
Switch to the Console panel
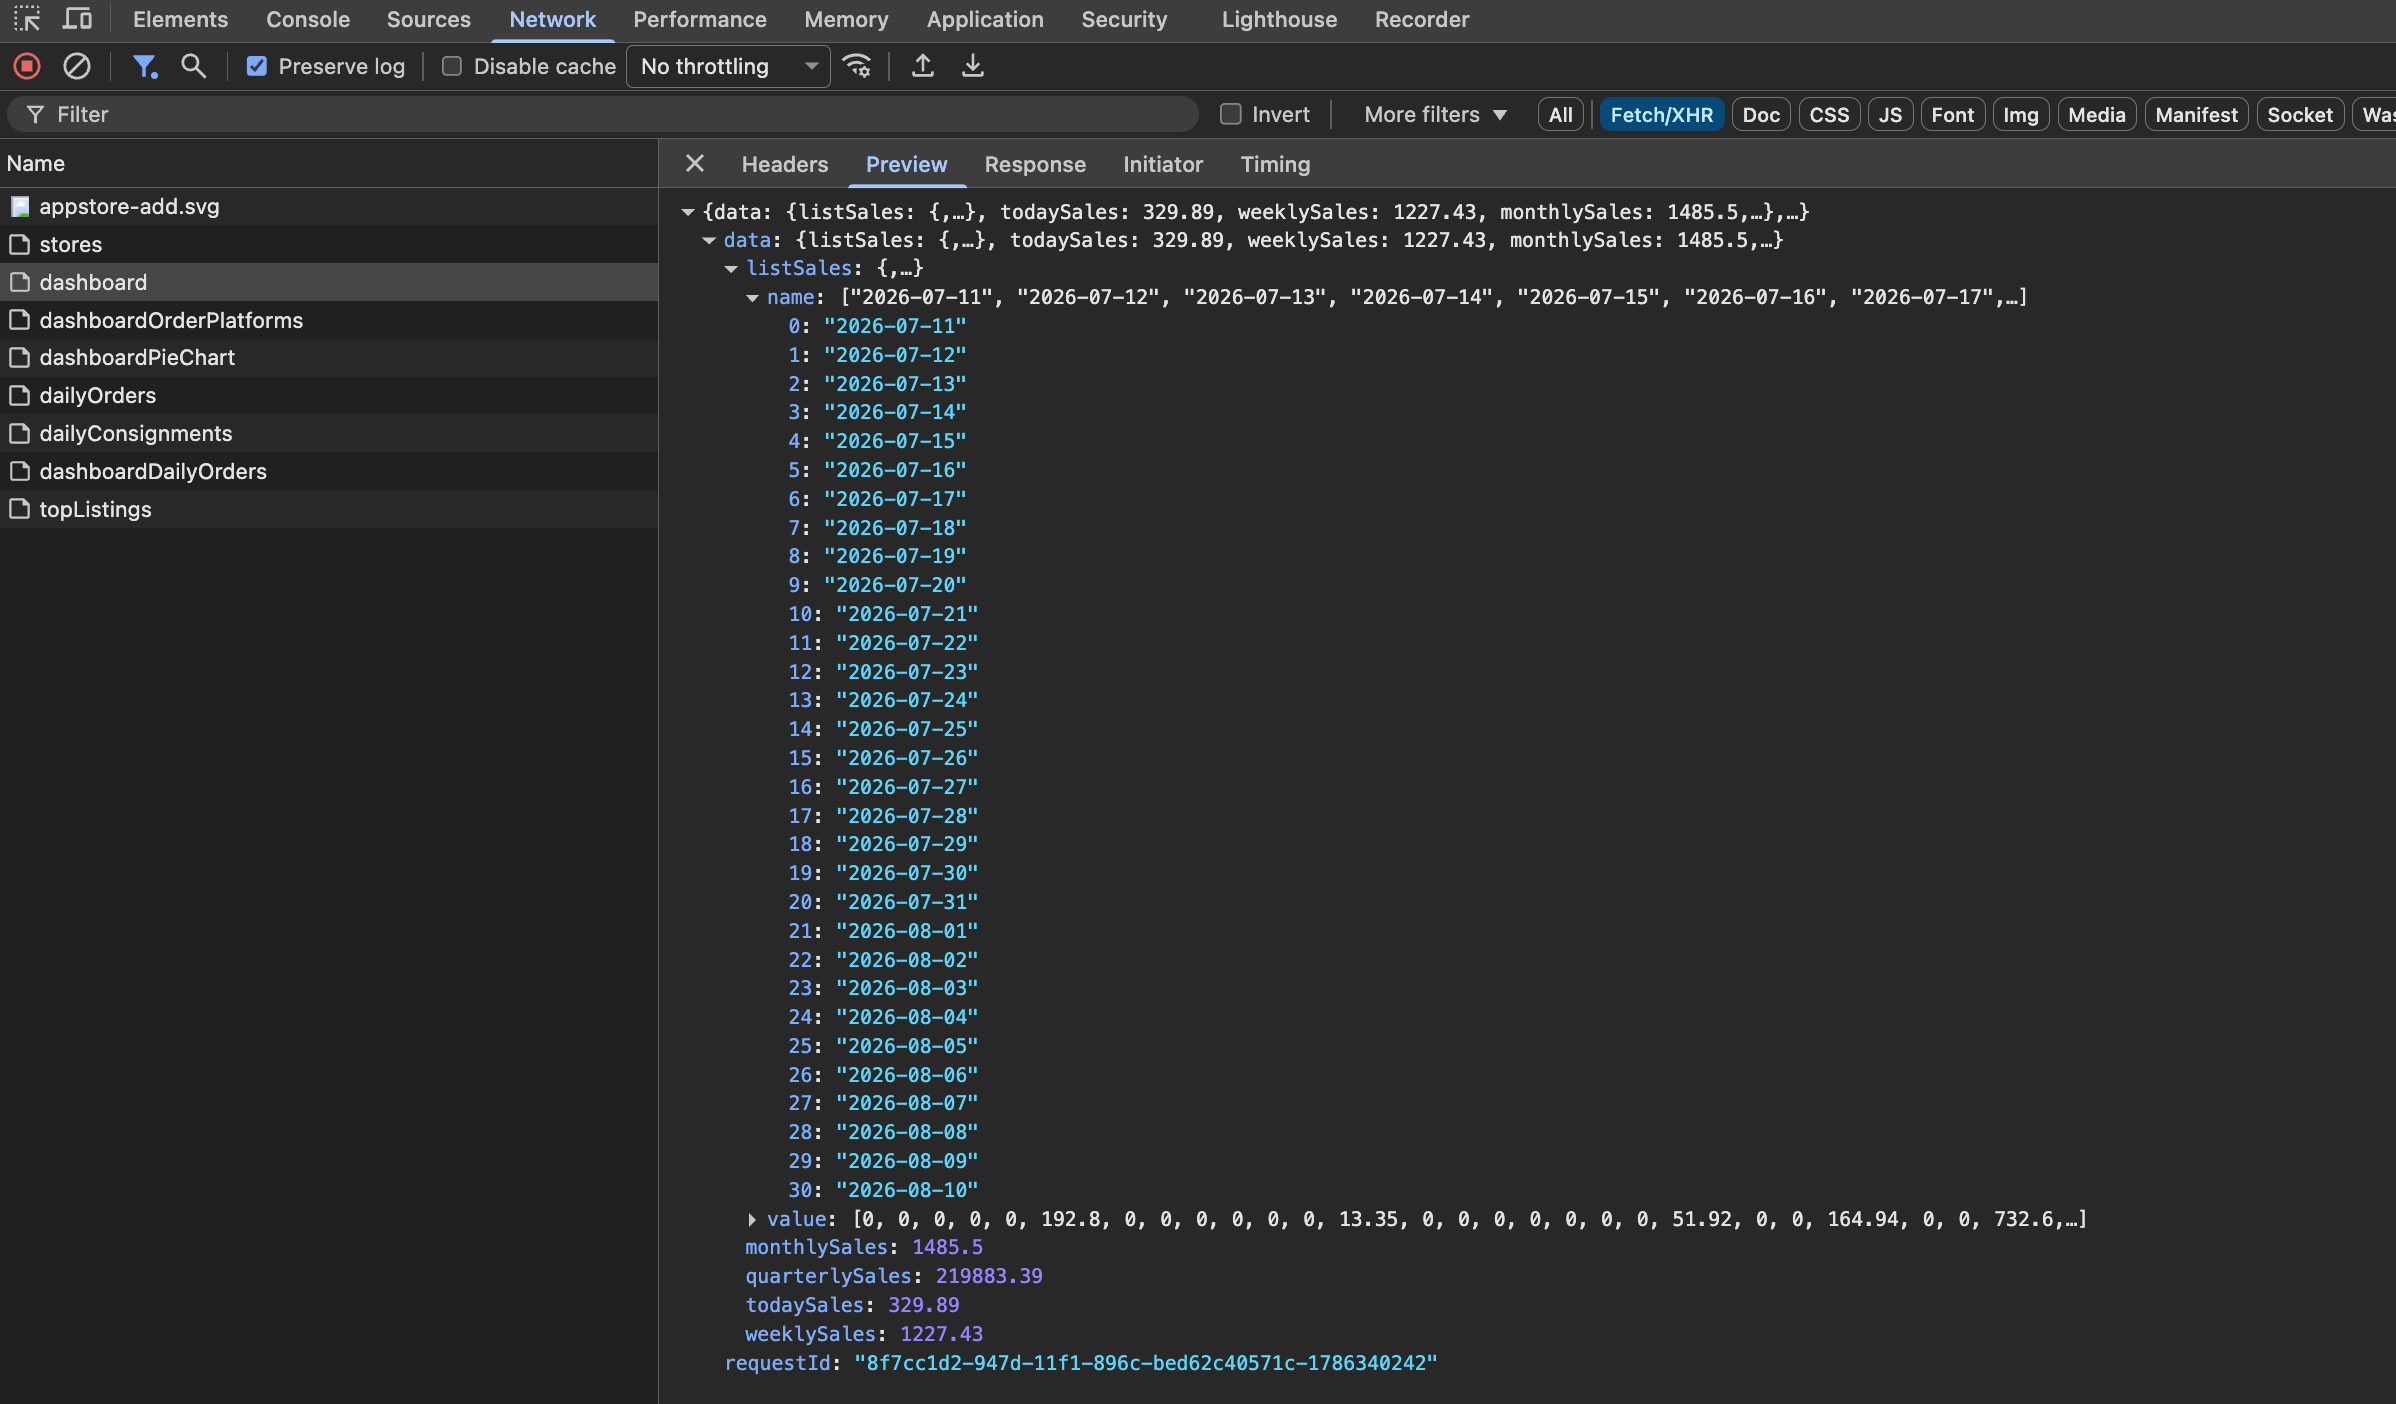(308, 19)
